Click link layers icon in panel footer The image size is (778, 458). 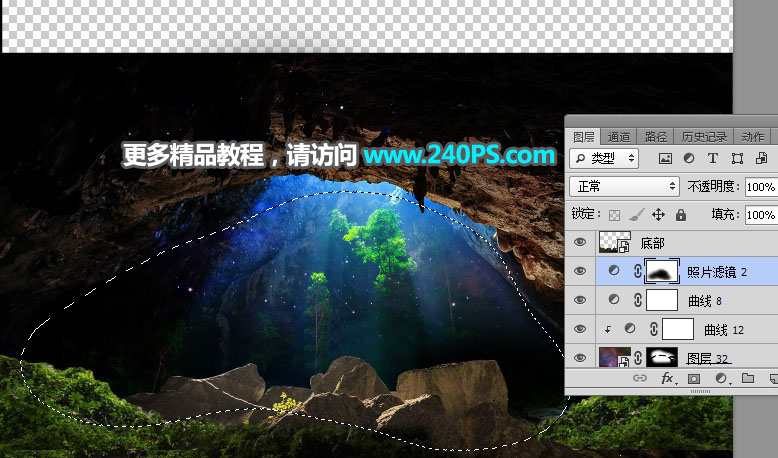640,379
